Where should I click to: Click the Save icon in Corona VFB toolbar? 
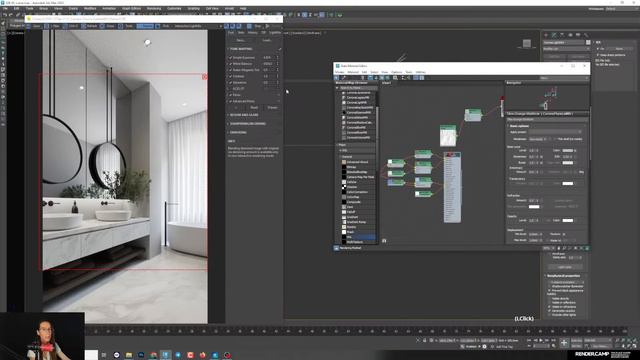tap(29, 26)
